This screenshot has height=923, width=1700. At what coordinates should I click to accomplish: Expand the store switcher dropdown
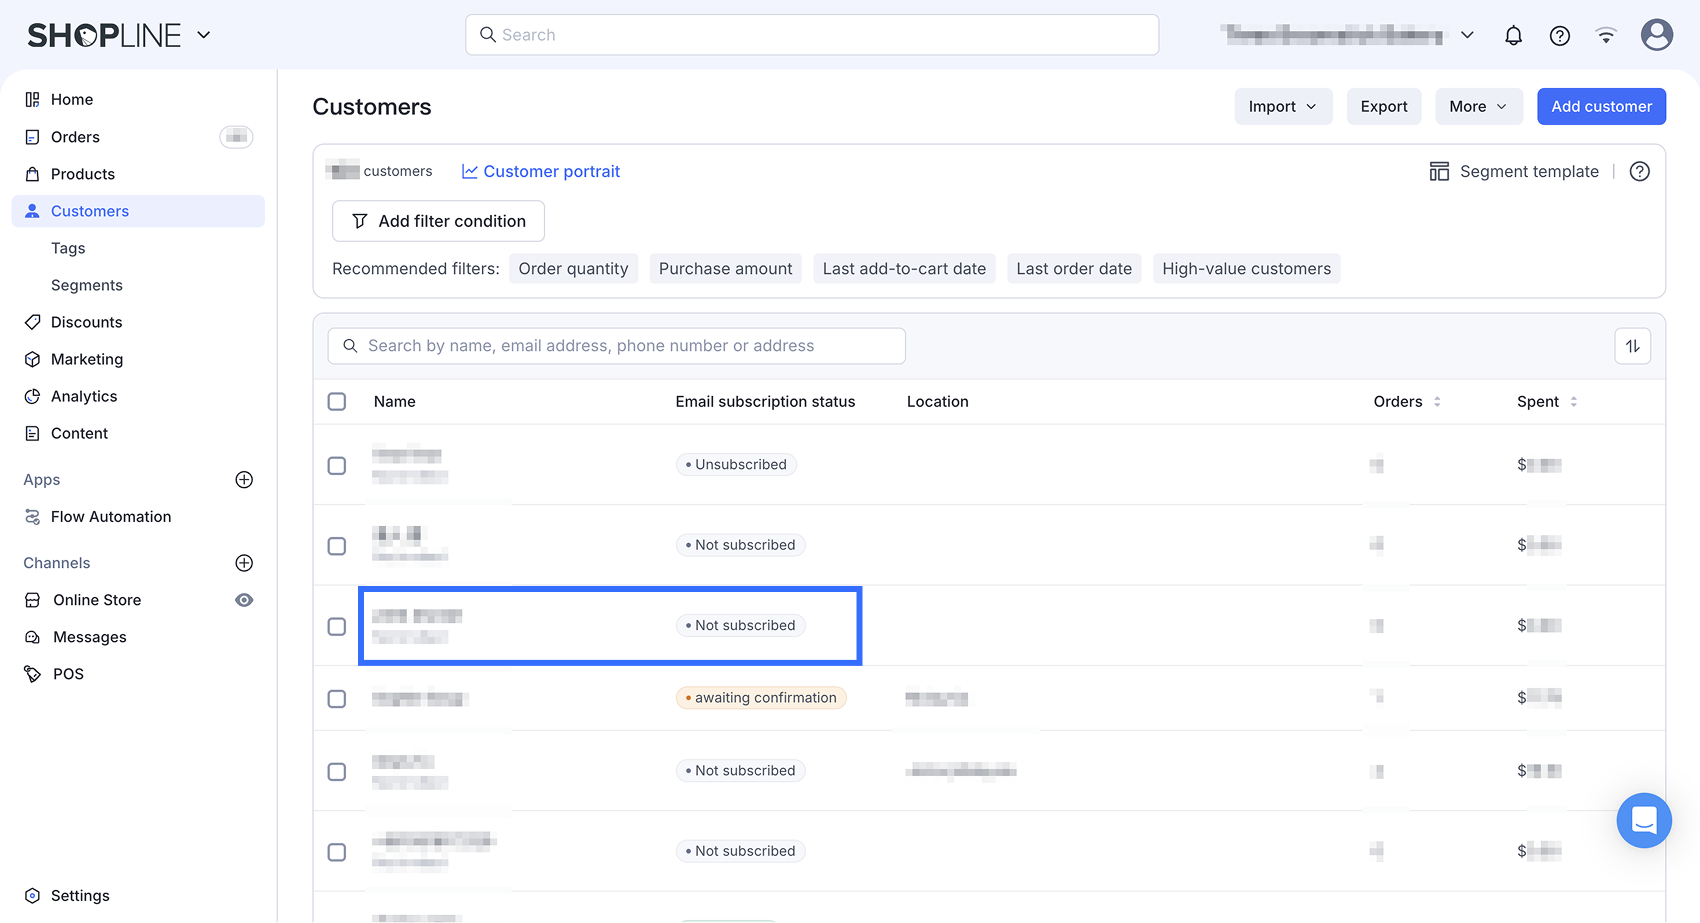[x=1467, y=35]
